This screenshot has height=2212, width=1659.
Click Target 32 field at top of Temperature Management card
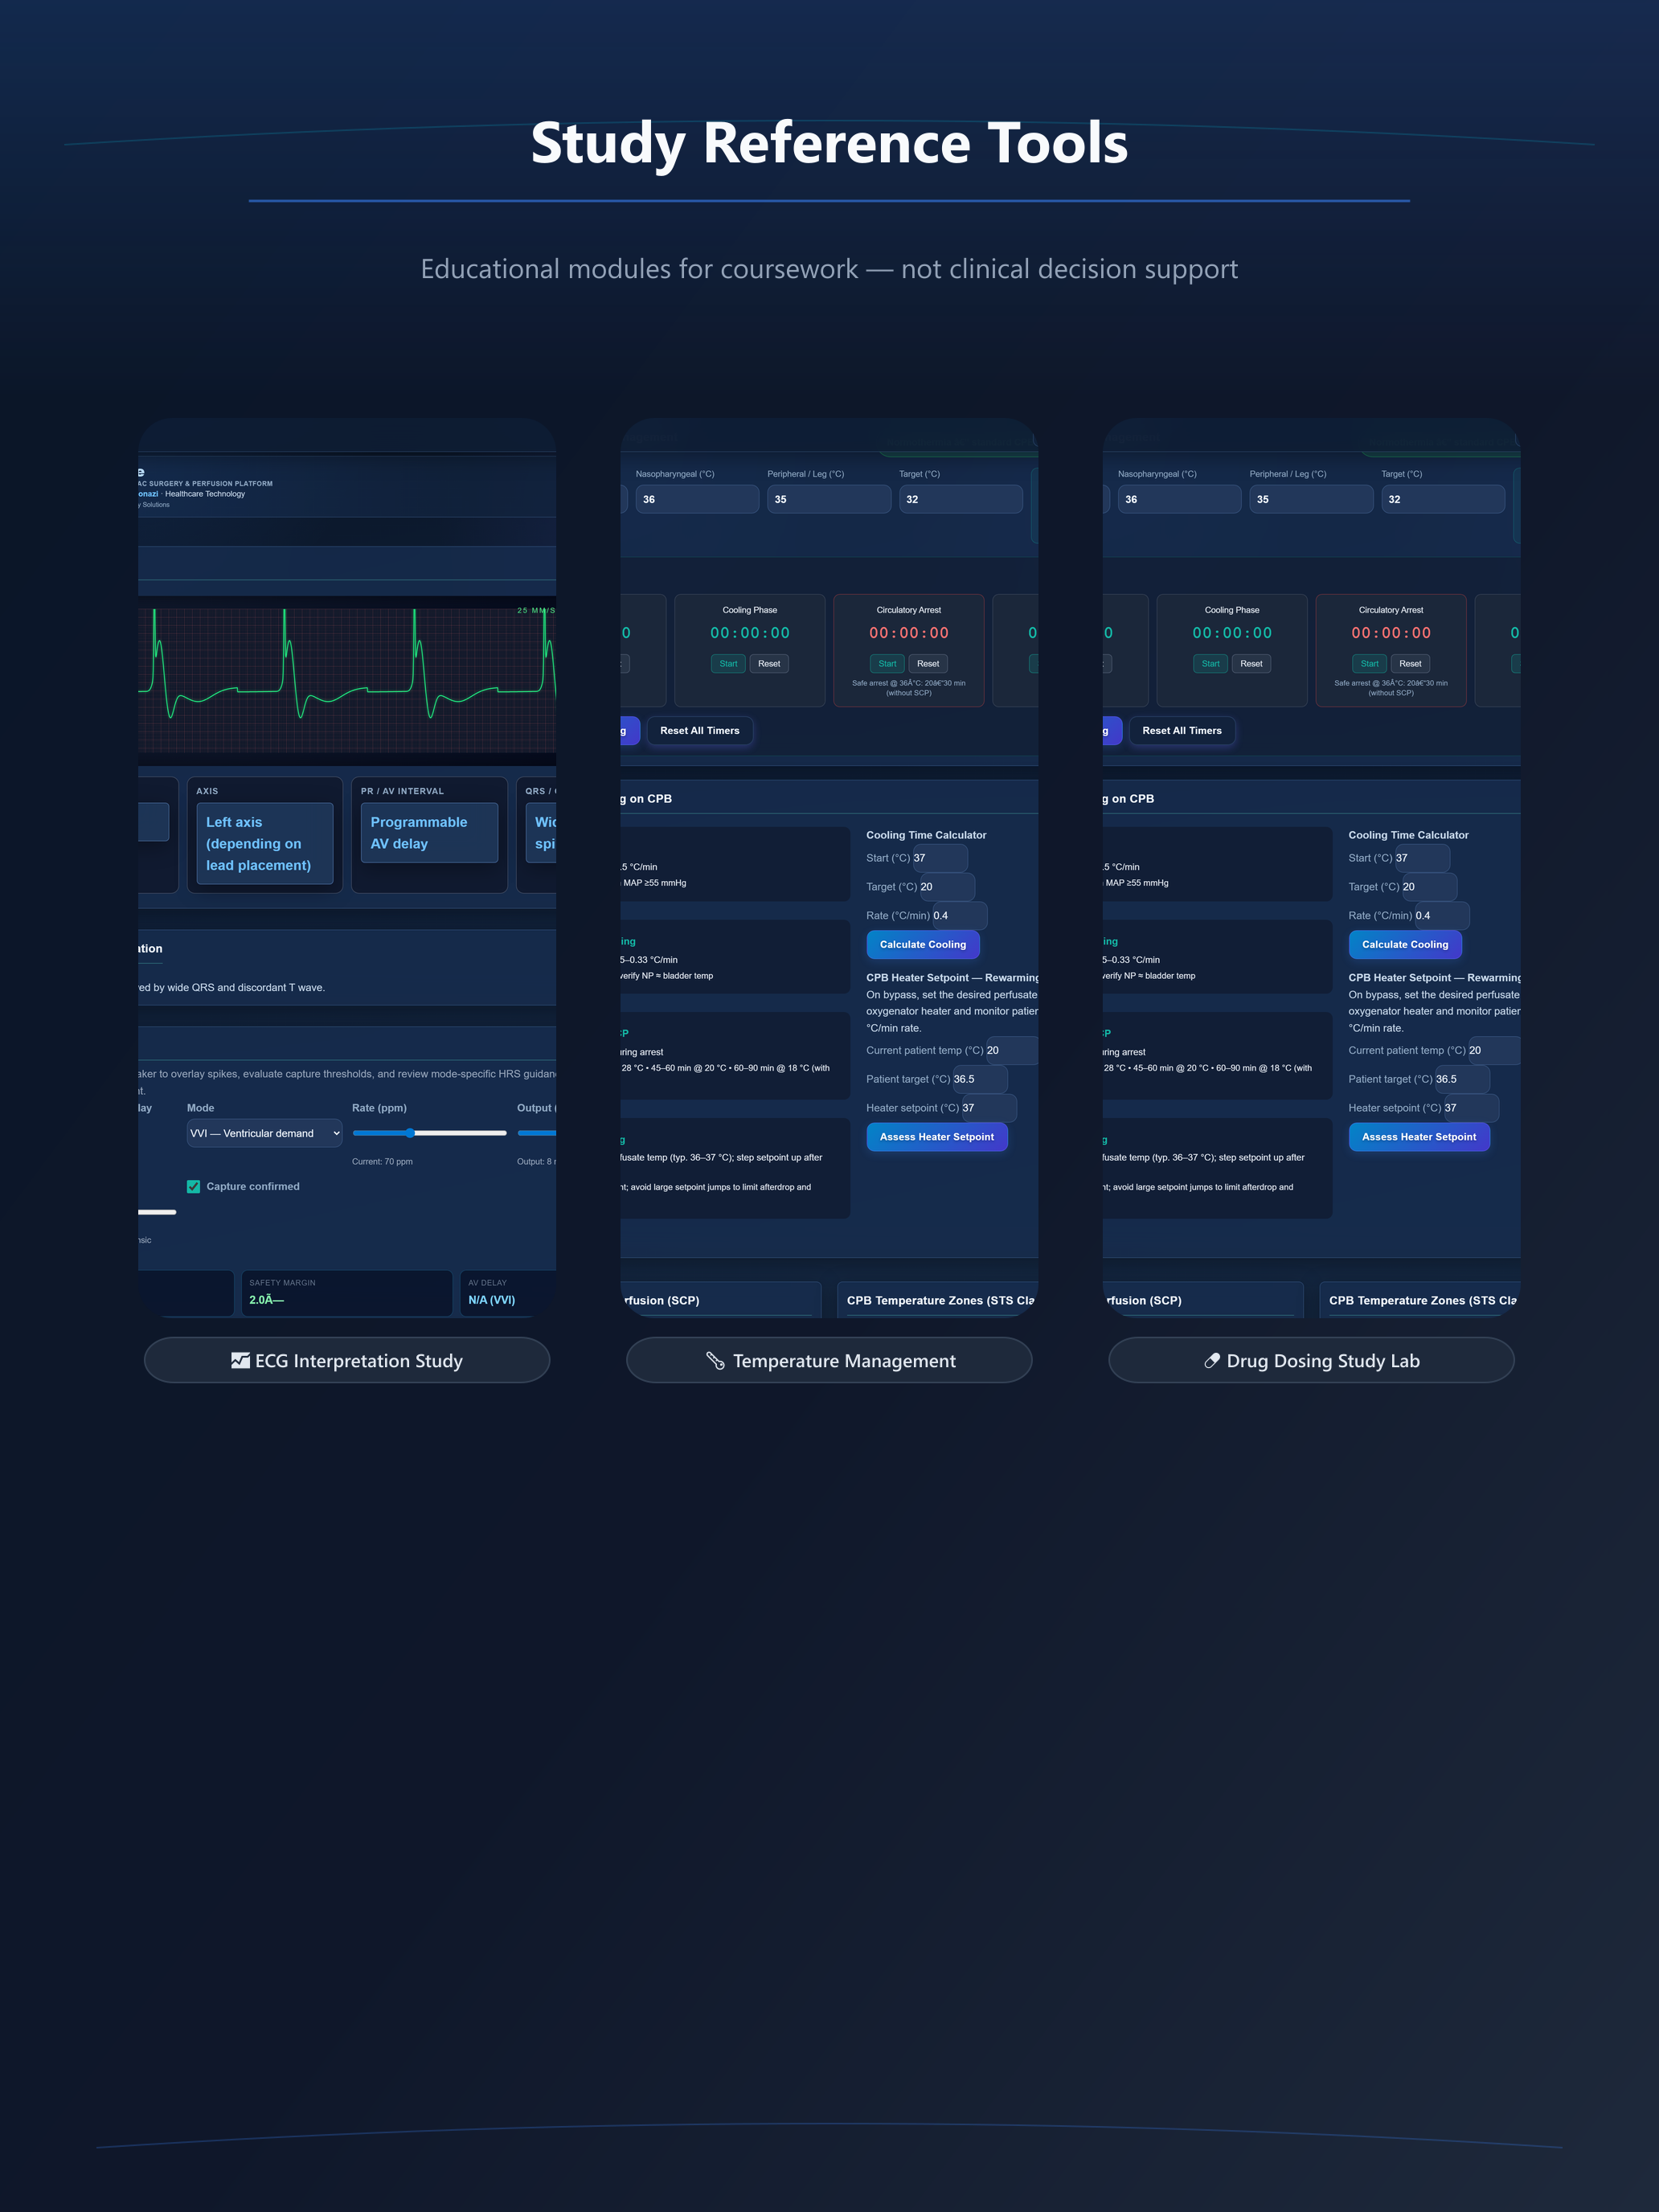pos(961,499)
